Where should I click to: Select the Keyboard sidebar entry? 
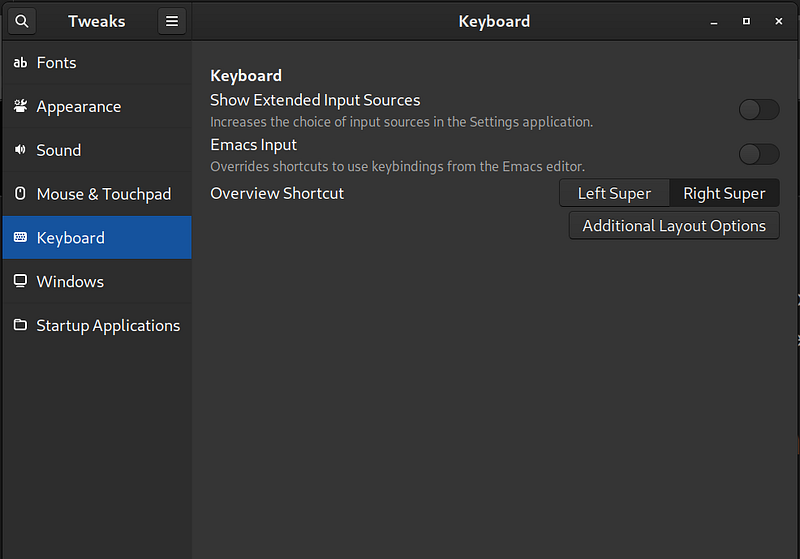97,238
